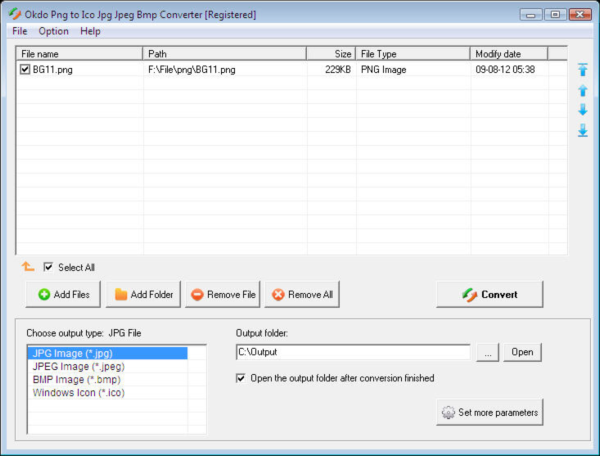Sort list by File Type column header
The width and height of the screenshot is (600, 456).
pos(413,54)
